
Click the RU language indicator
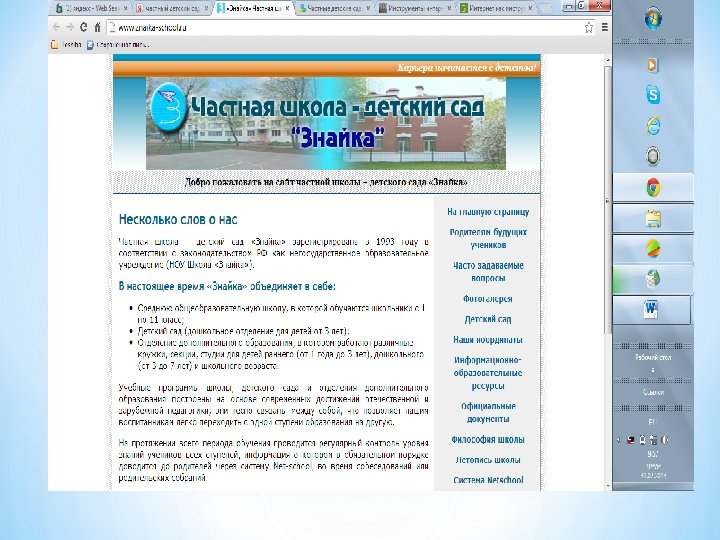click(x=652, y=421)
